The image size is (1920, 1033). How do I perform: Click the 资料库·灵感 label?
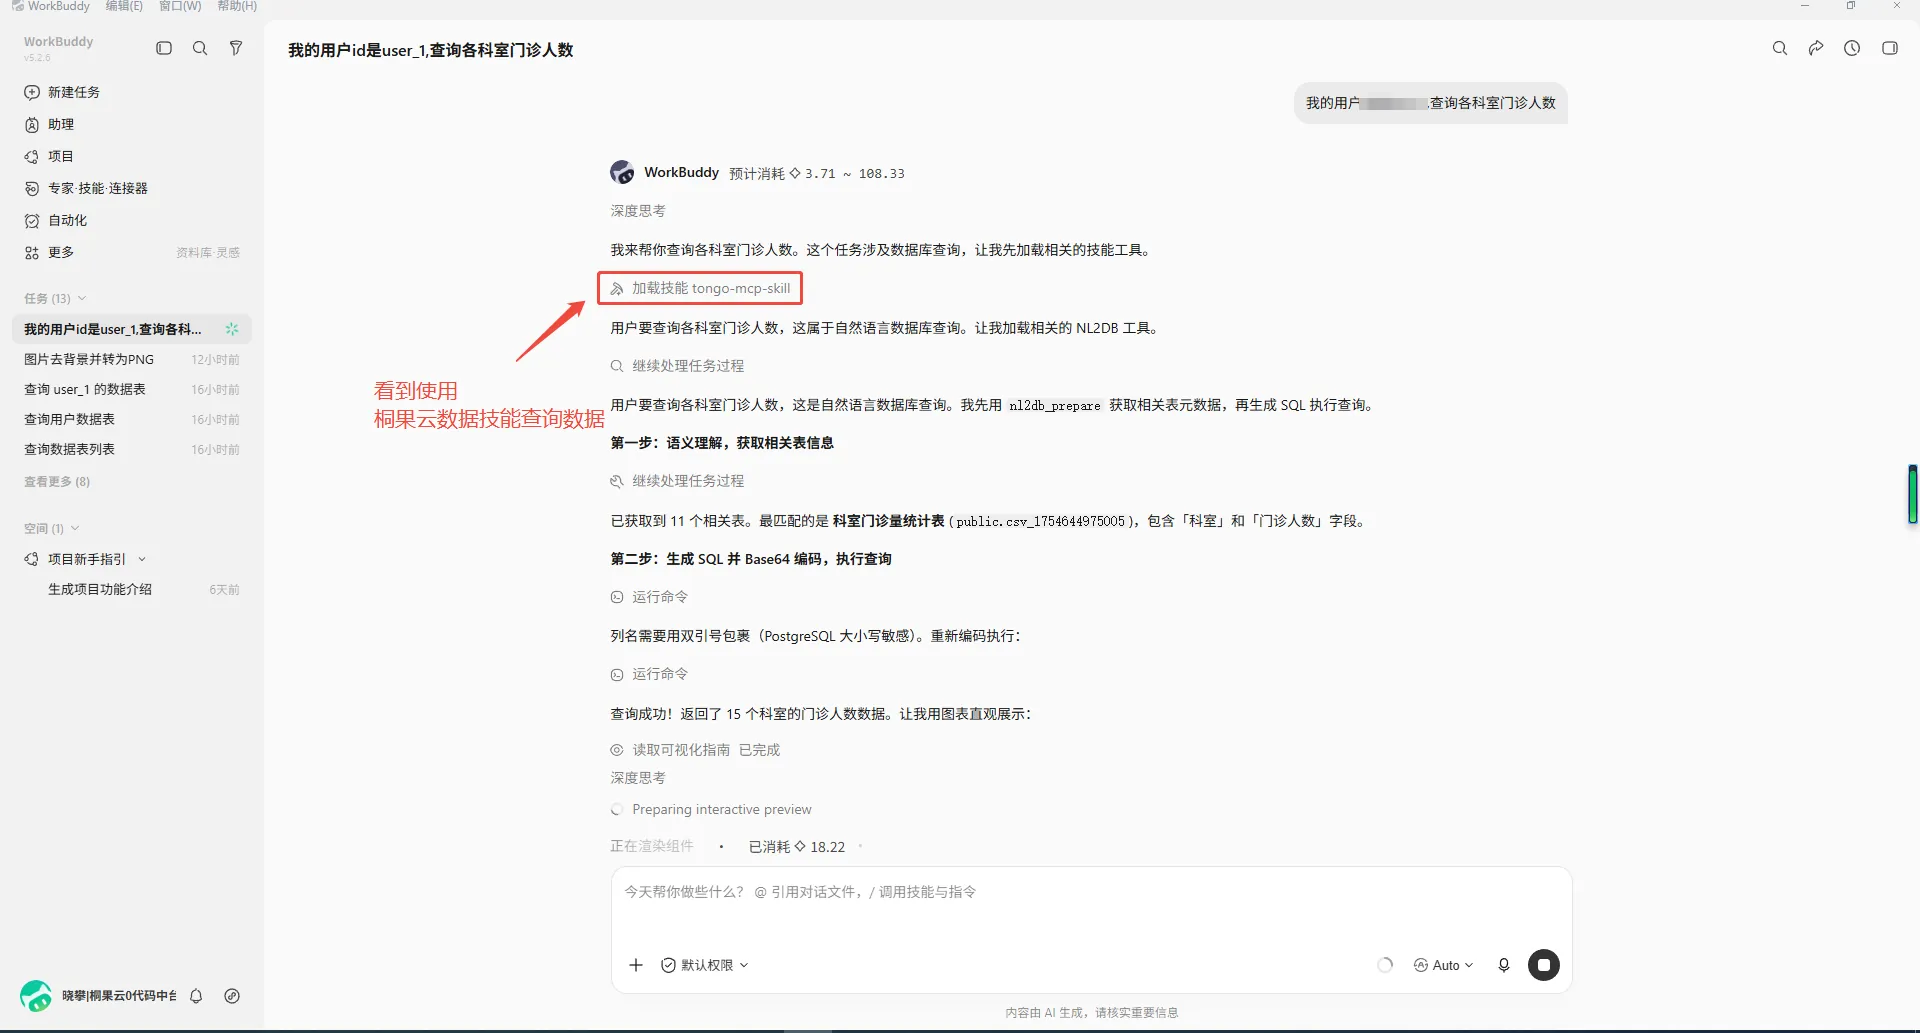[x=208, y=253]
